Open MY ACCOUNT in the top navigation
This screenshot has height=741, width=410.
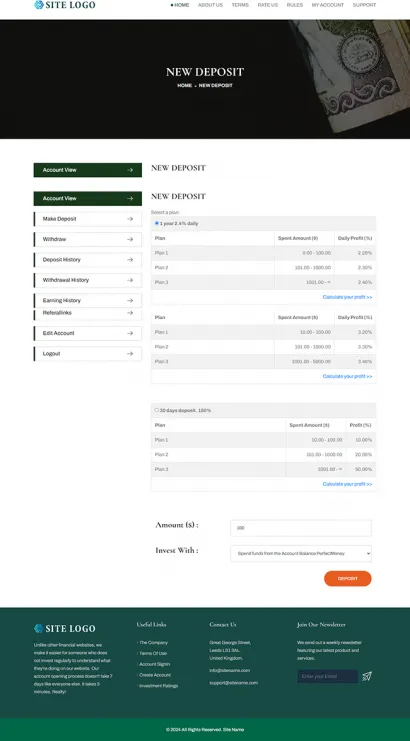(328, 5)
